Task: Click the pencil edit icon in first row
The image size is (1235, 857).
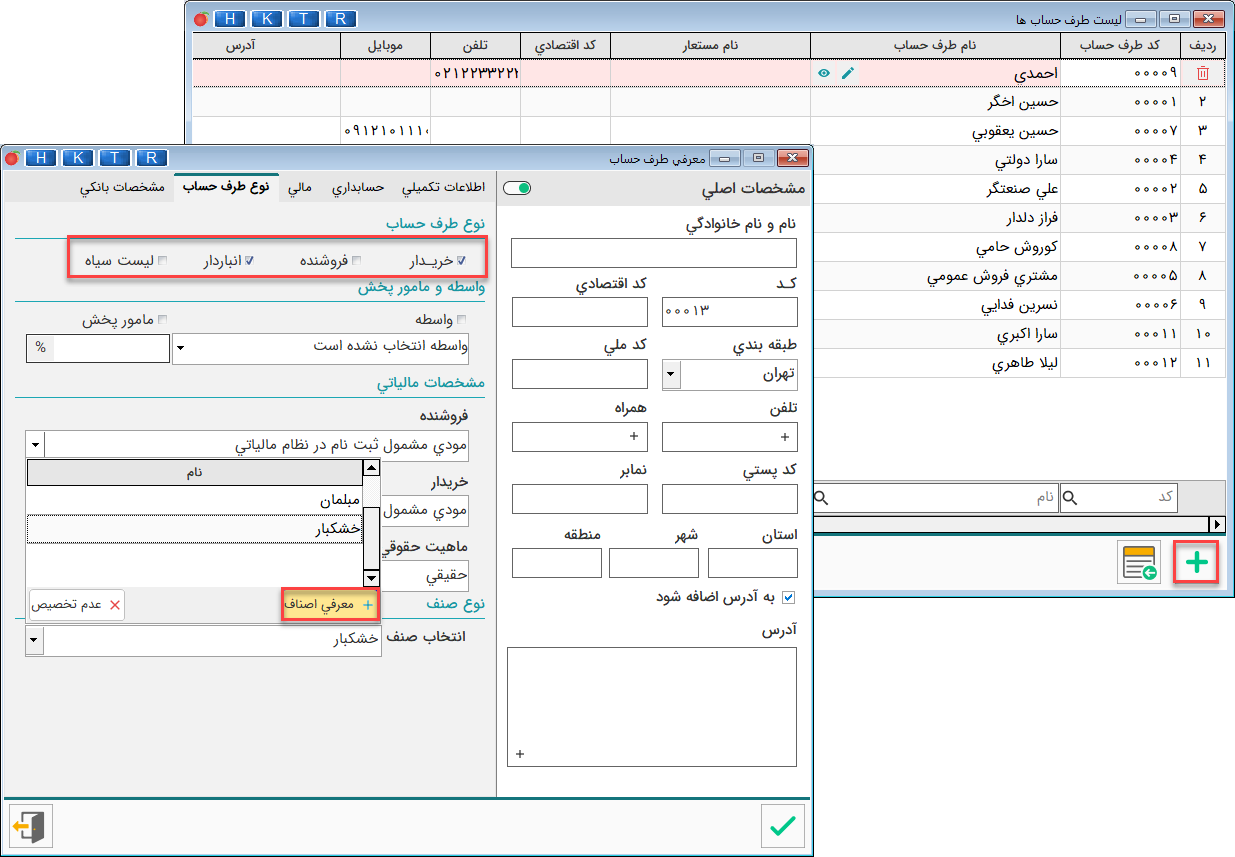Action: coord(847,73)
